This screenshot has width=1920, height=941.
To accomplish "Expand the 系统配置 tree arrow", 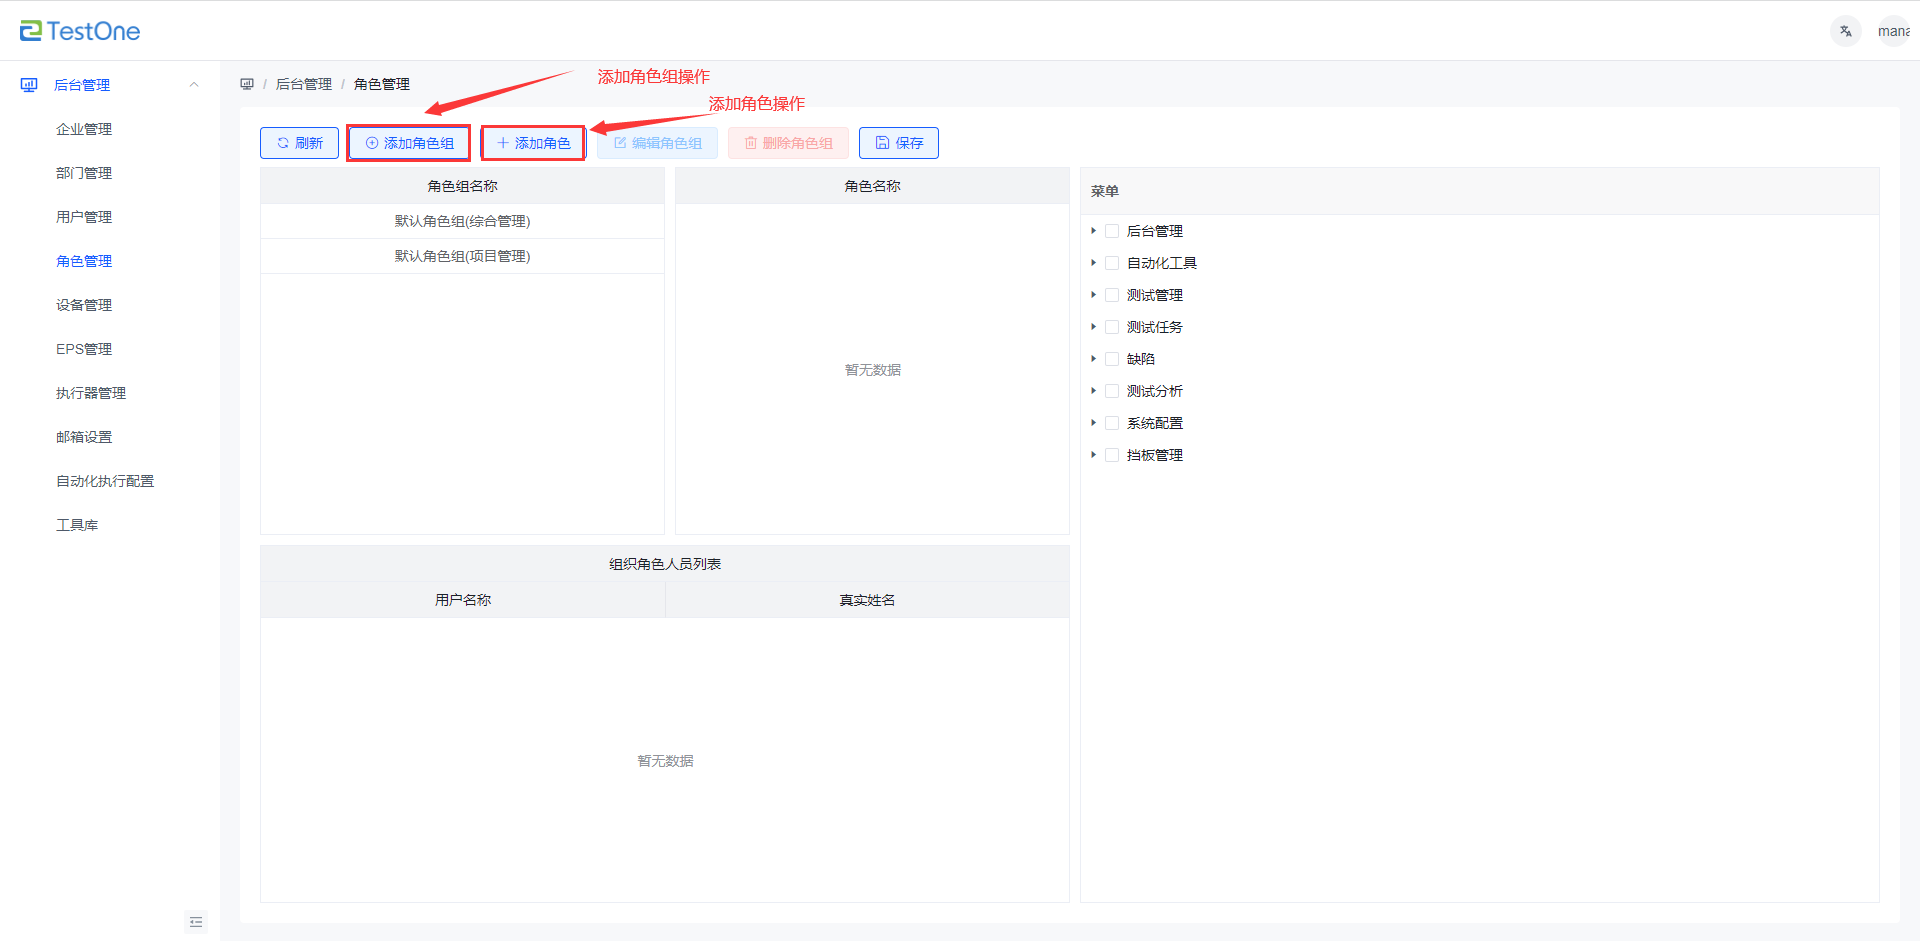I will (1093, 423).
